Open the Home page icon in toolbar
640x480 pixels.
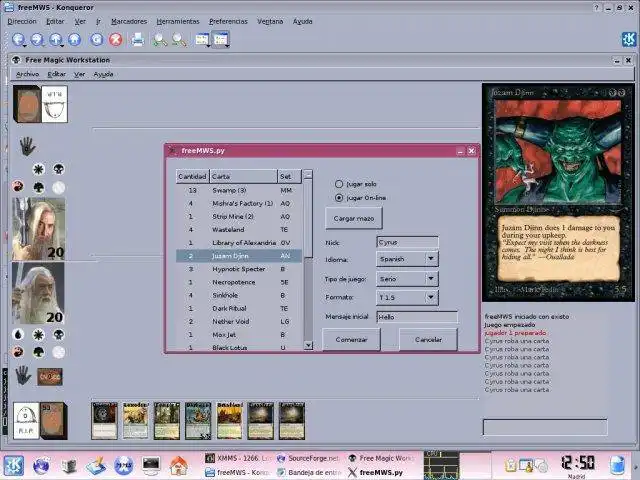click(74, 39)
